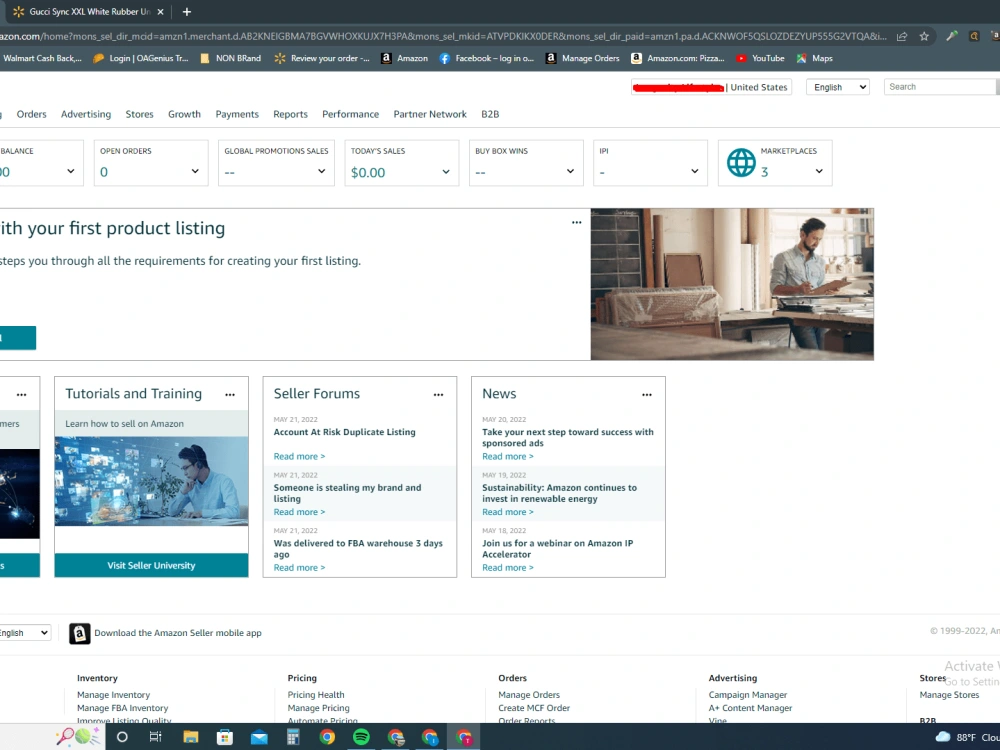This screenshot has width=1000, height=750.
Task: Open a new browser tab
Action: (x=187, y=11)
